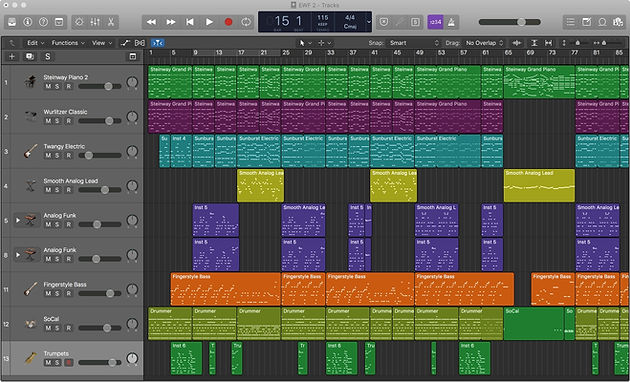Toggle Cycle mode
This screenshot has height=382, width=630.
coord(246,22)
